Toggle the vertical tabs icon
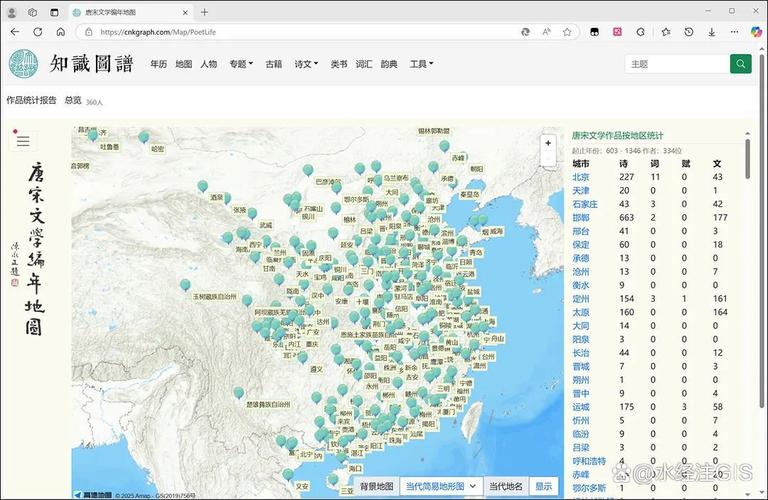 [x=54, y=12]
